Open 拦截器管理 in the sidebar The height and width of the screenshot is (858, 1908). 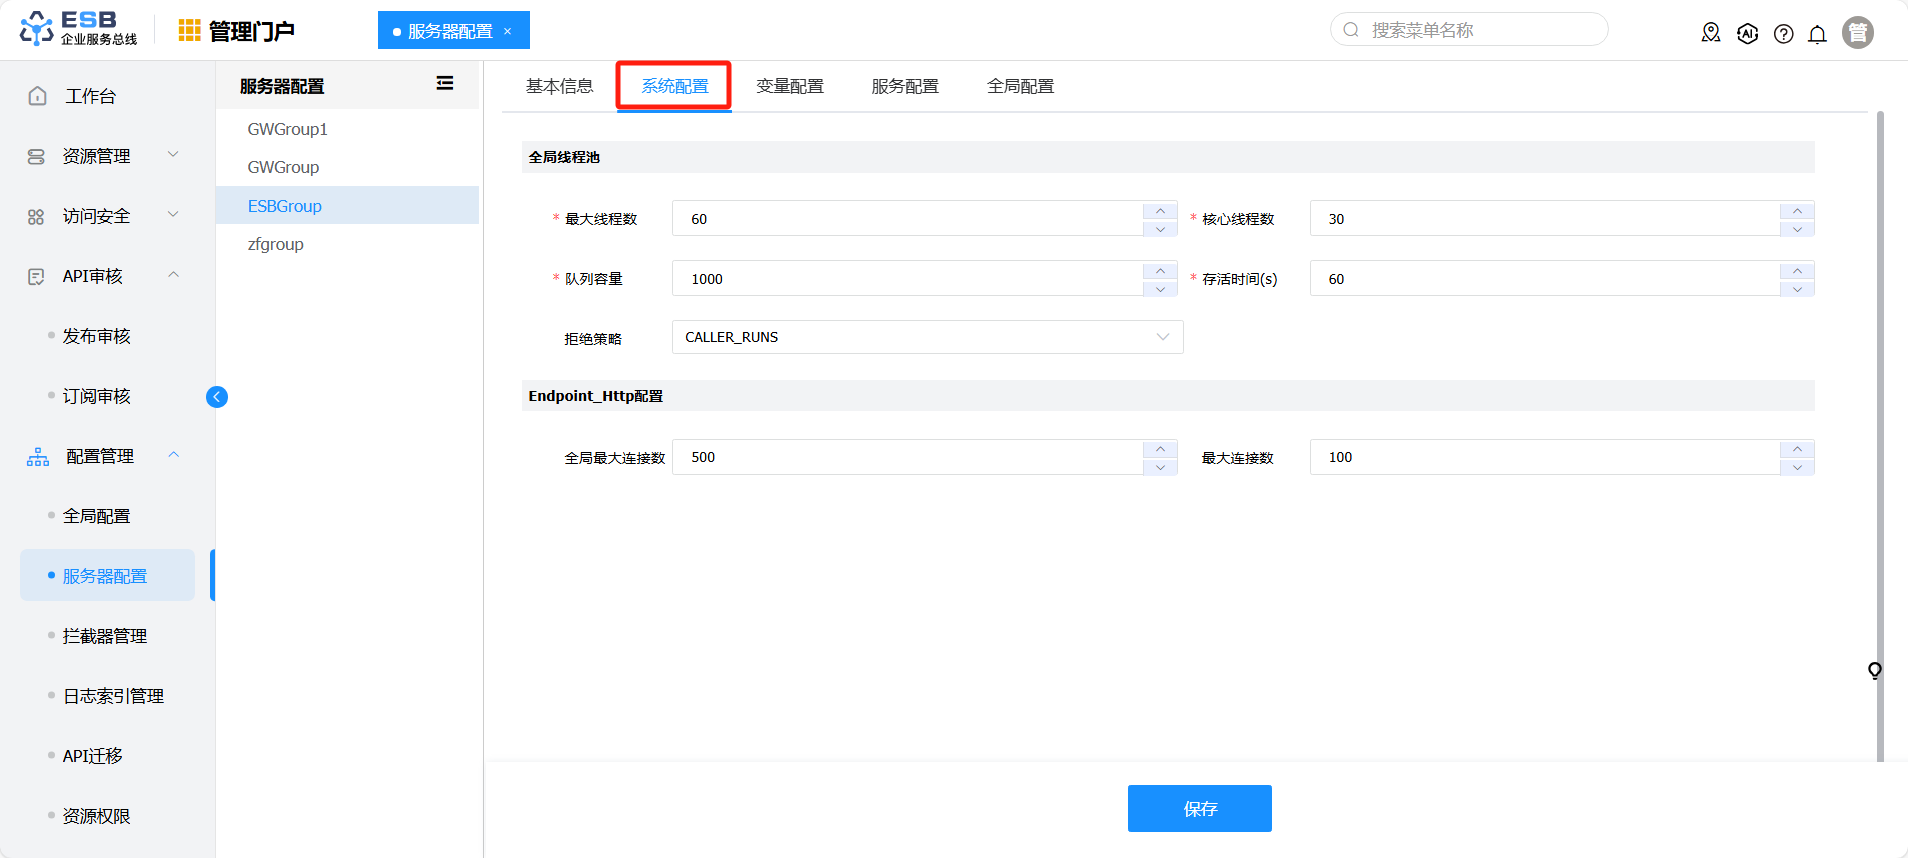(105, 636)
